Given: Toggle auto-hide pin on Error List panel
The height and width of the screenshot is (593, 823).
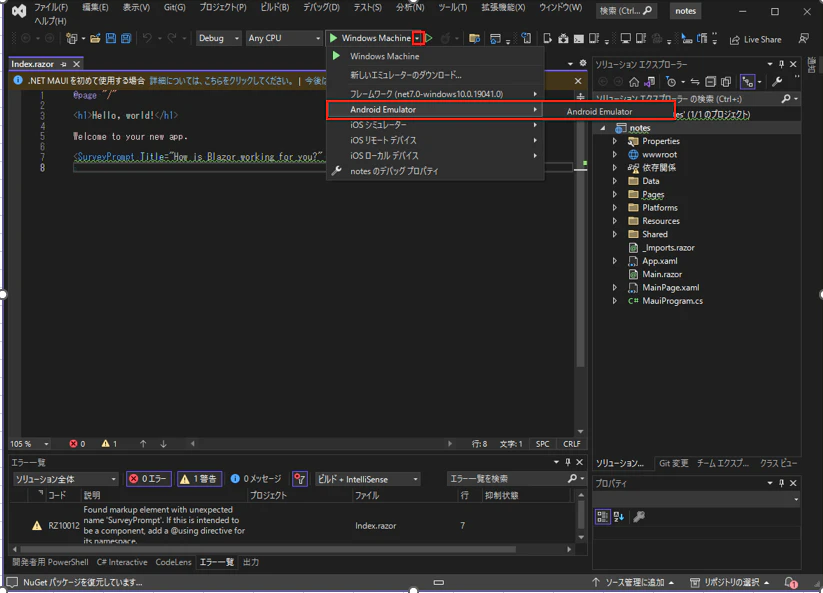Looking at the screenshot, I should click(x=568, y=462).
